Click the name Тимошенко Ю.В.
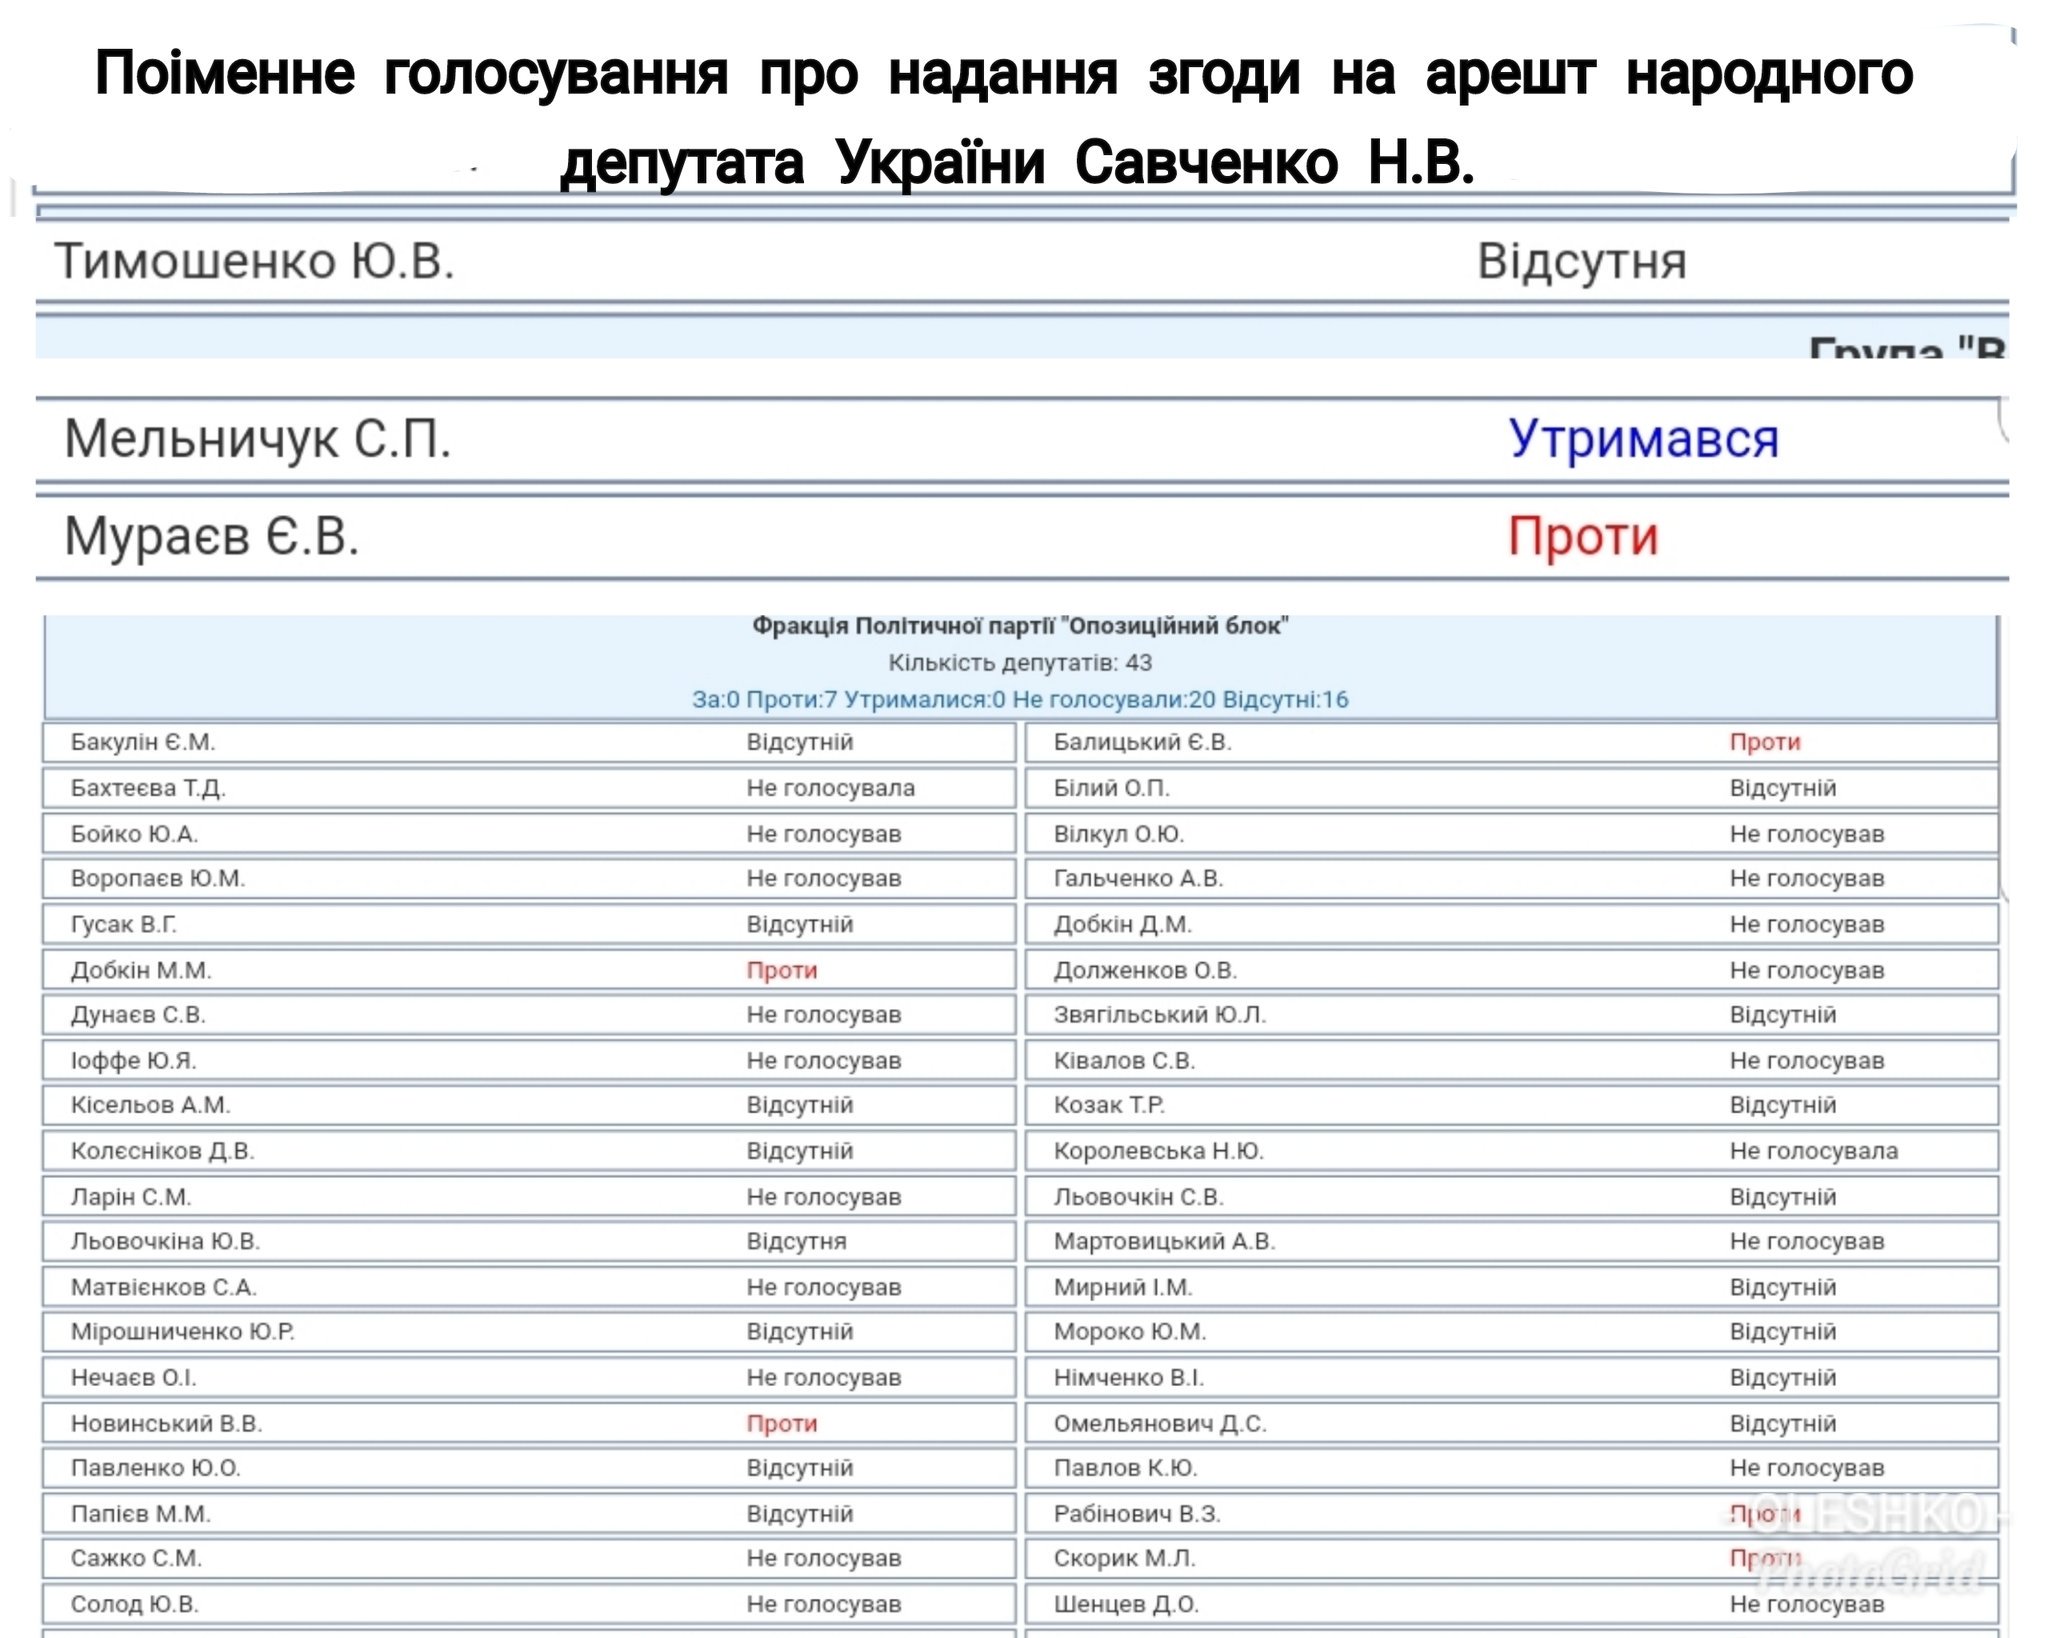Viewport: 2048px width, 1638px height. click(x=255, y=262)
